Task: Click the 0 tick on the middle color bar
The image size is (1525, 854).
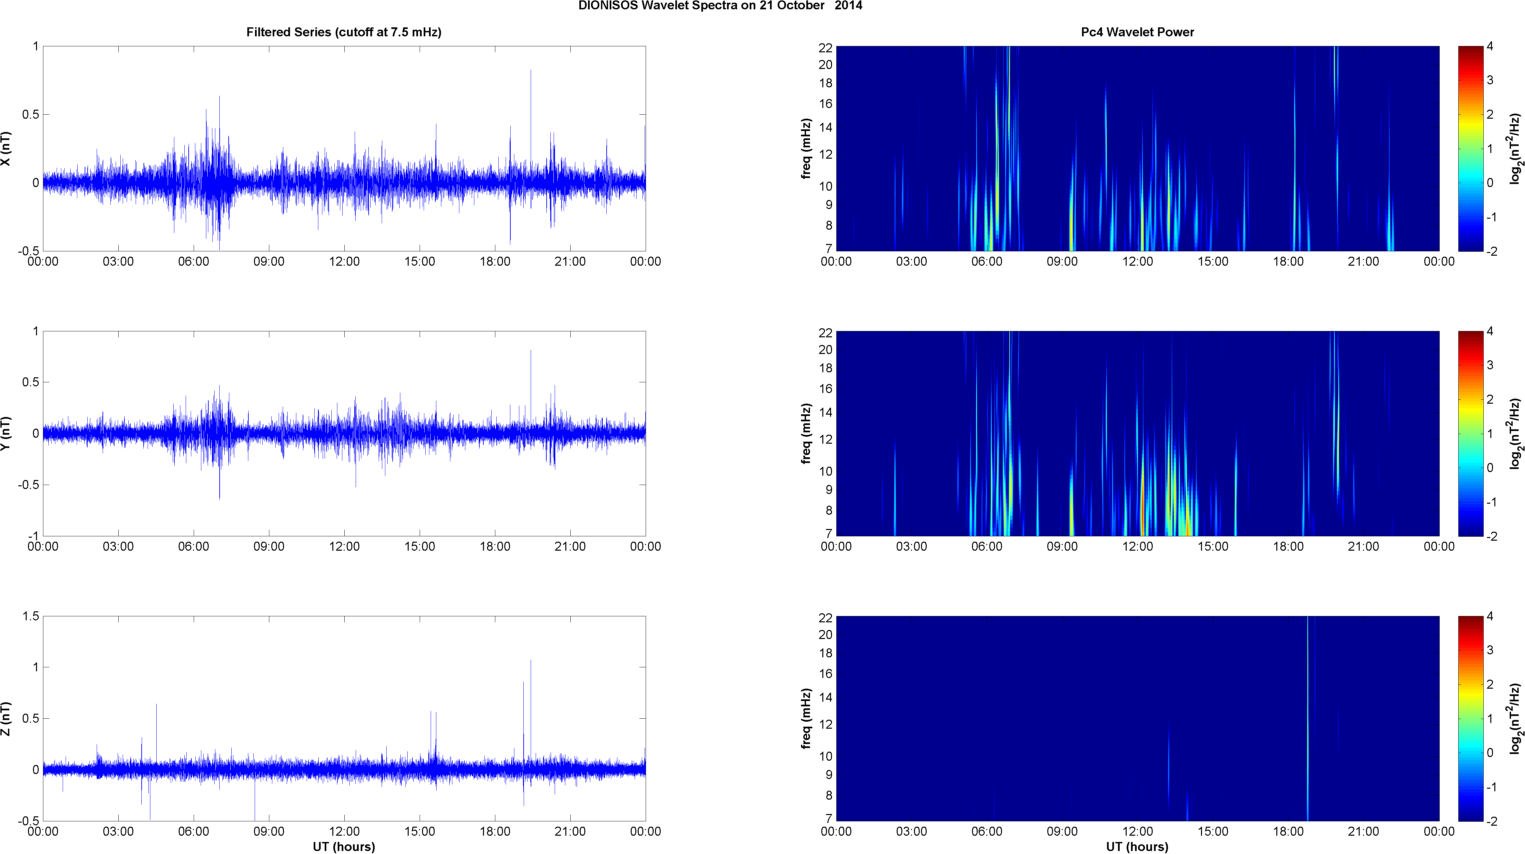Action: (1491, 468)
